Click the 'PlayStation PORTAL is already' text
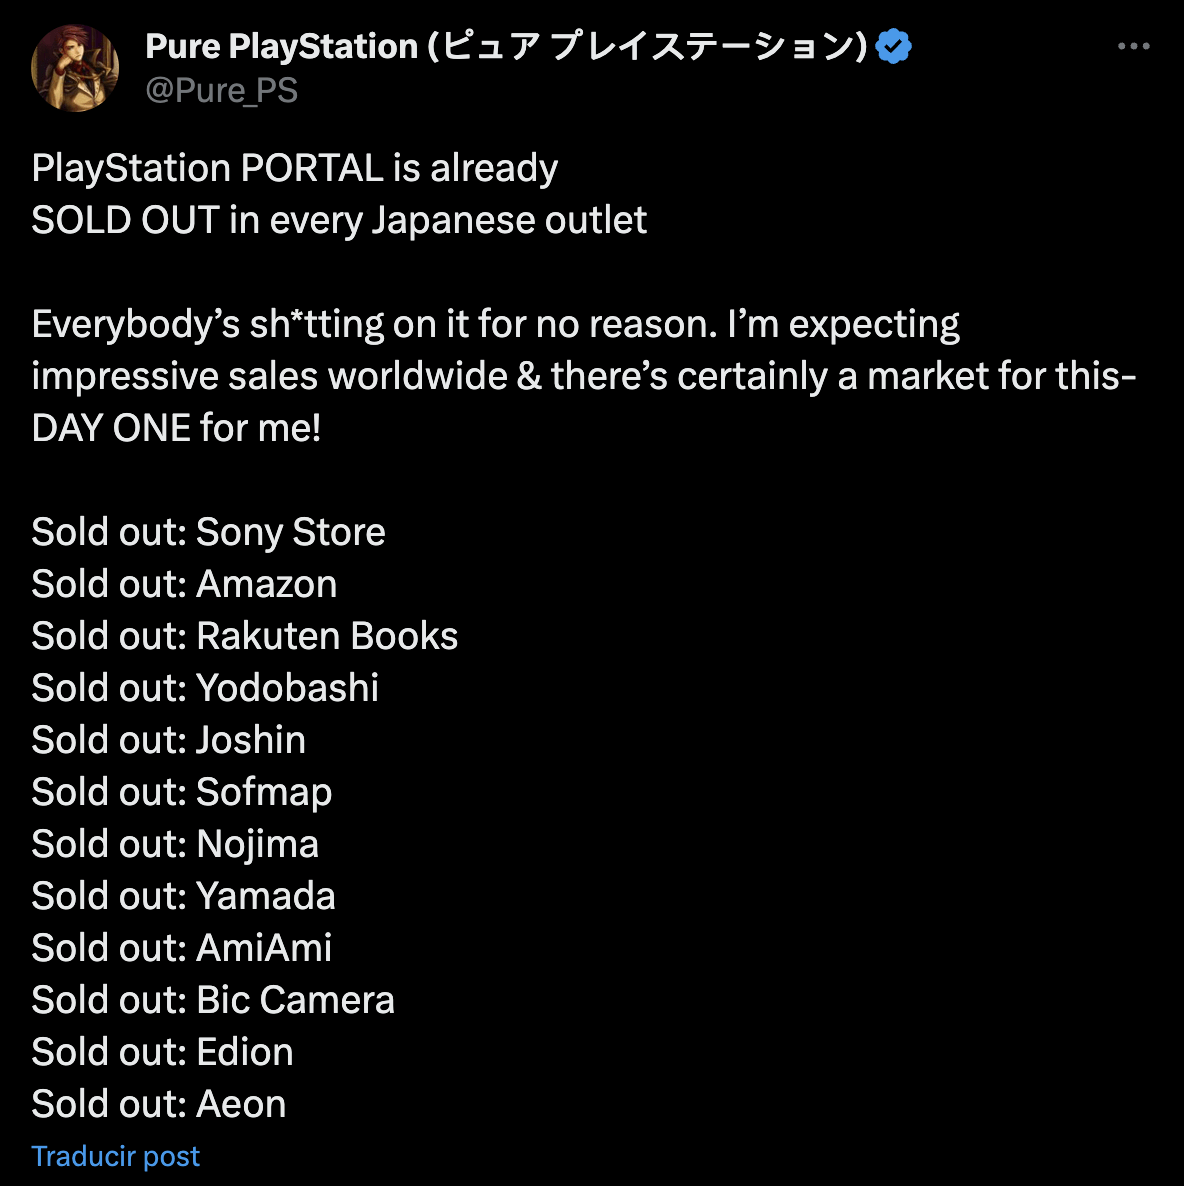This screenshot has width=1184, height=1186. tap(295, 169)
